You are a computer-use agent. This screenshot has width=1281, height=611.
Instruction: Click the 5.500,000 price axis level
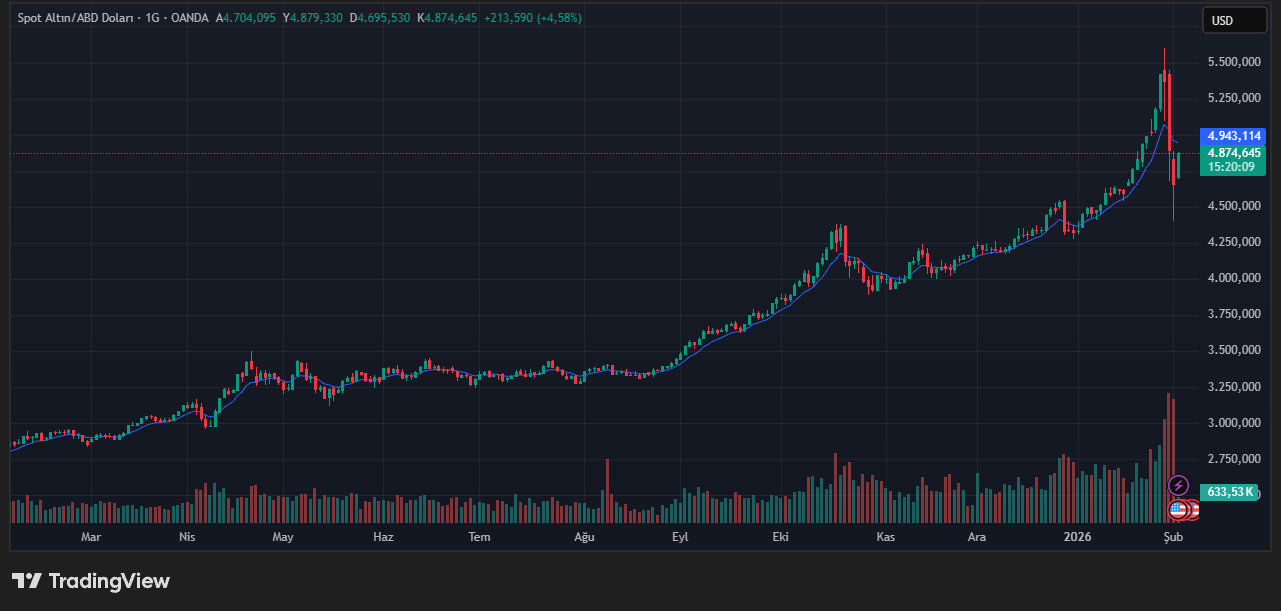1233,62
